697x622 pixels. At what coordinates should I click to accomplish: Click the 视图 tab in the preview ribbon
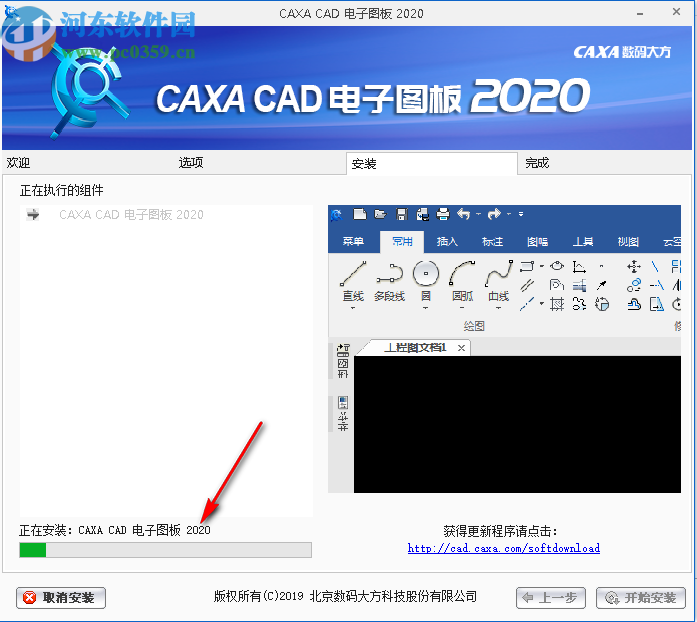628,241
